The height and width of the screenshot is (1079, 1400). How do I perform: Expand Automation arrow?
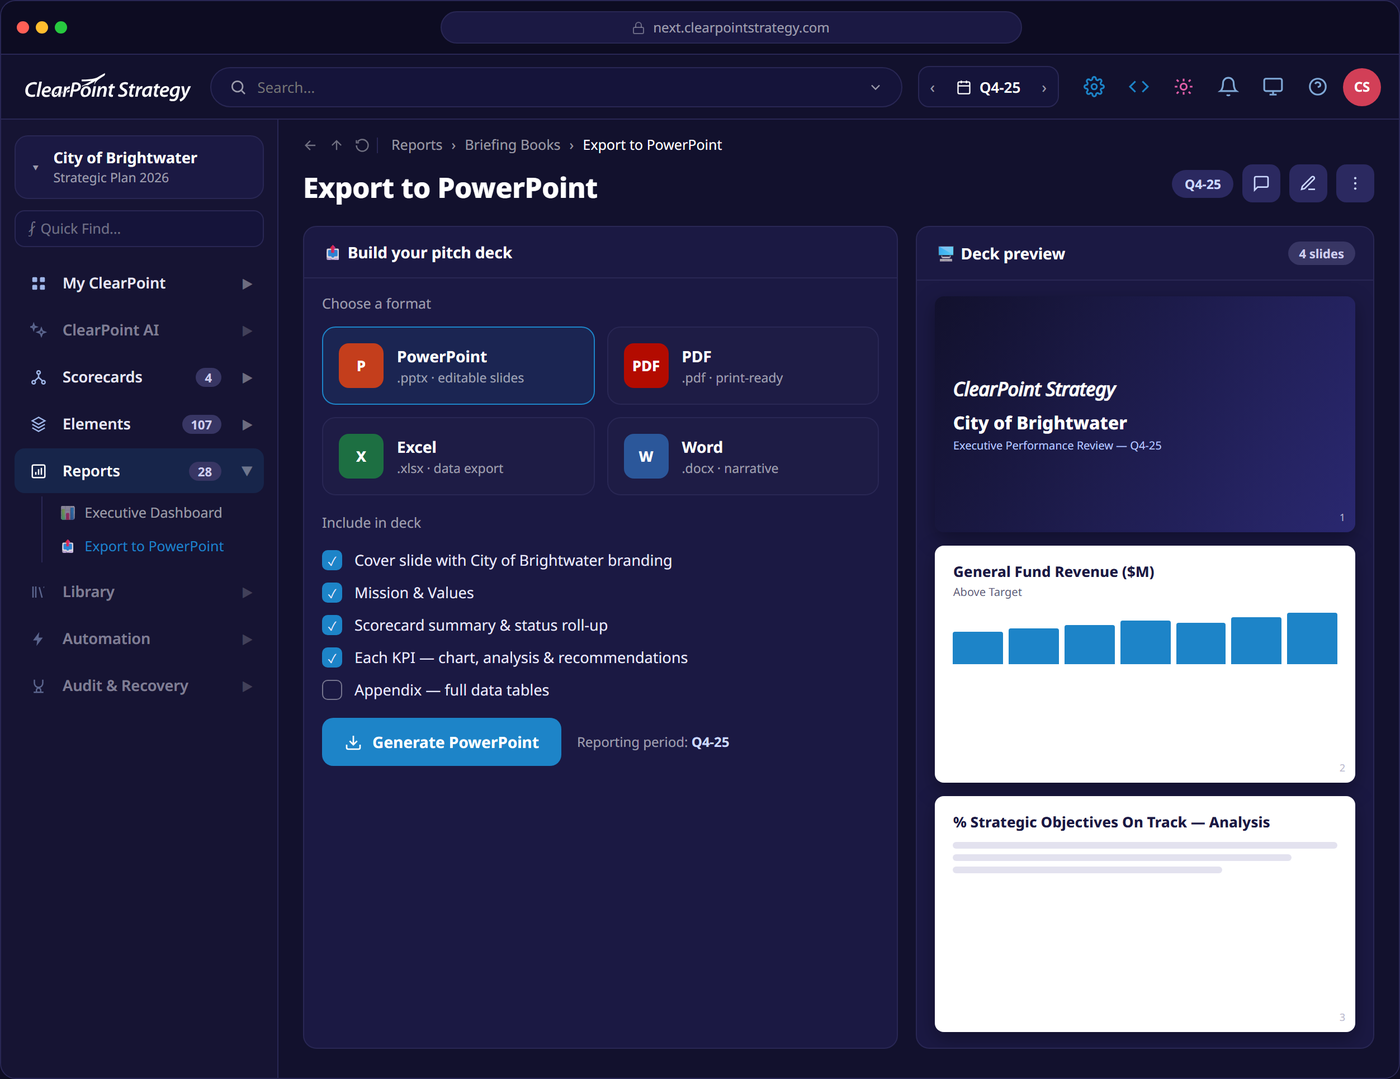click(247, 640)
